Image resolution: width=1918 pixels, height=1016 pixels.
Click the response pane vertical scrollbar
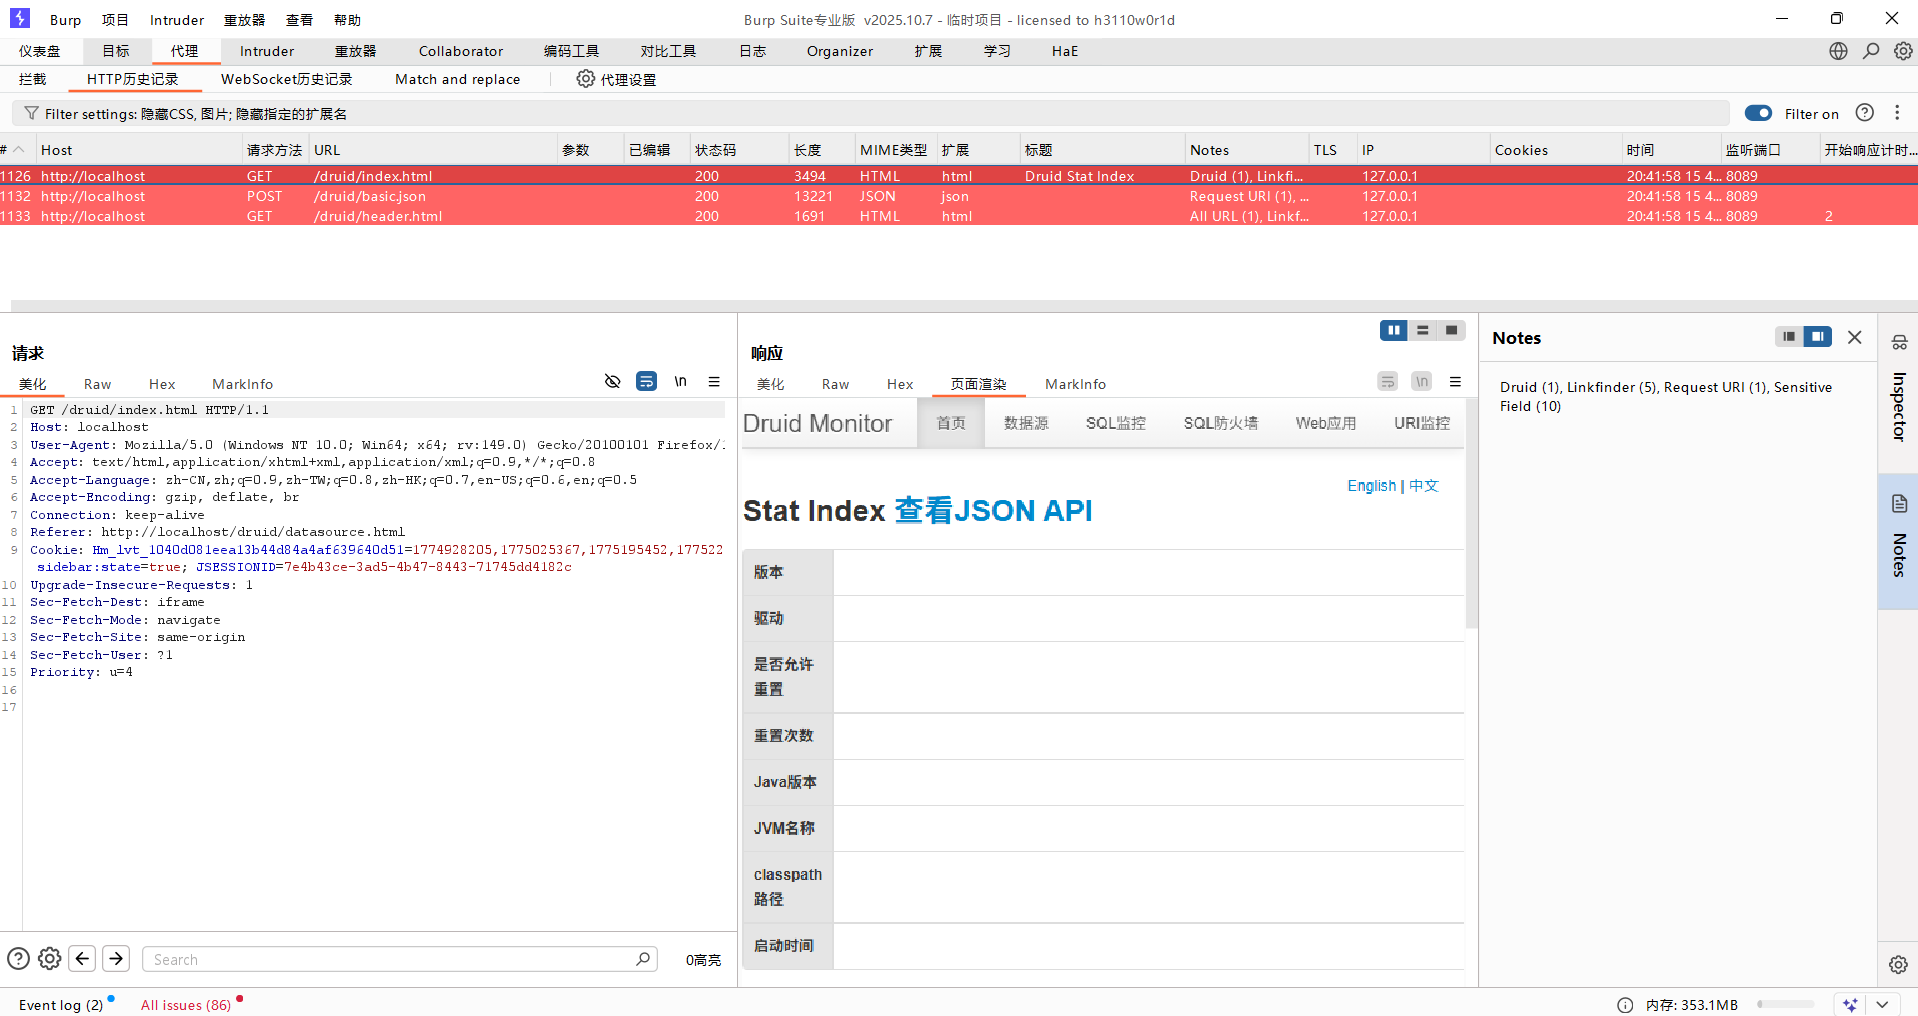click(x=1471, y=513)
